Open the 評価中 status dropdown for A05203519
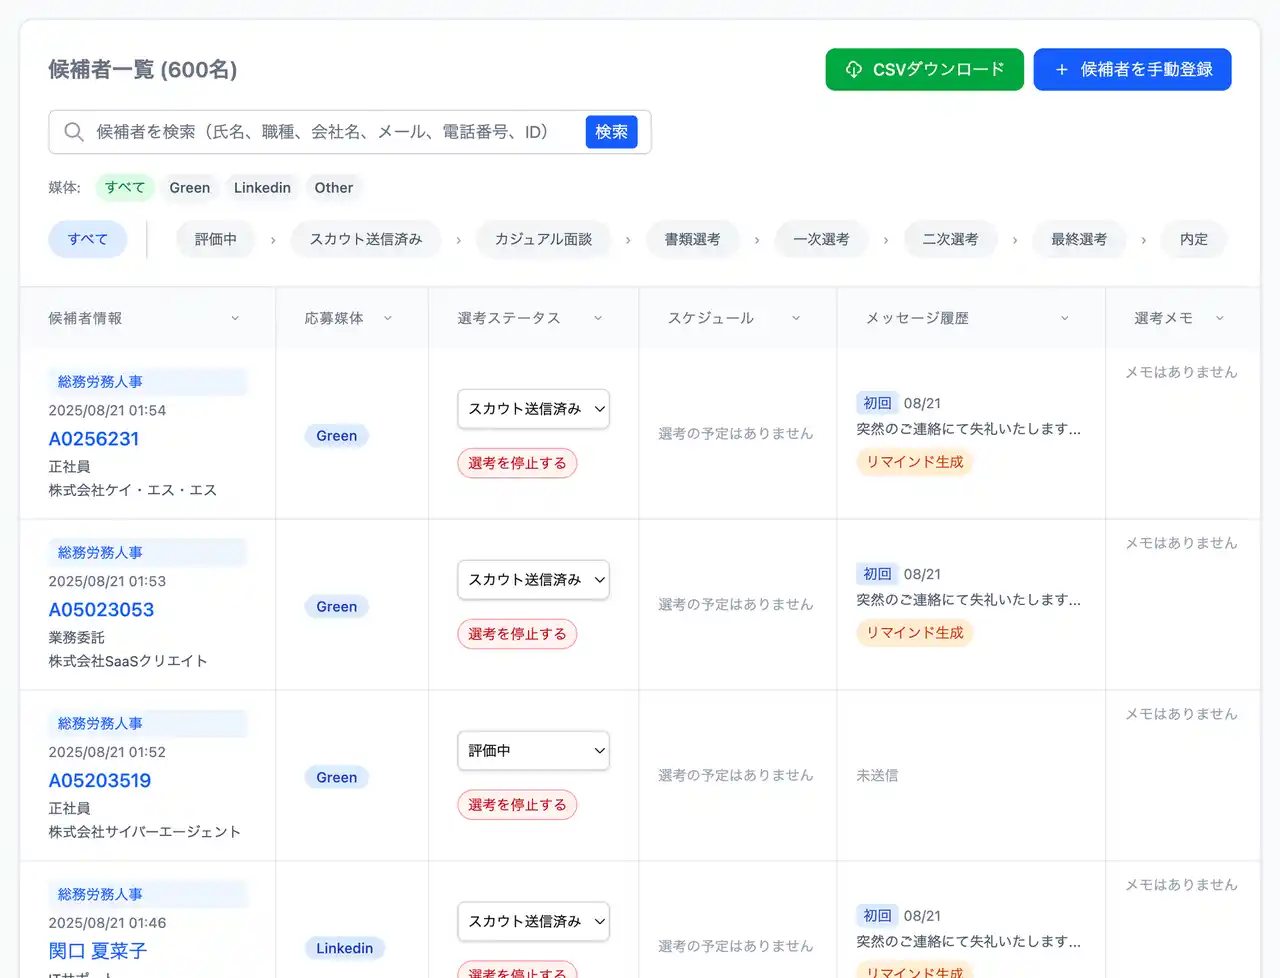The image size is (1280, 978). 533,751
